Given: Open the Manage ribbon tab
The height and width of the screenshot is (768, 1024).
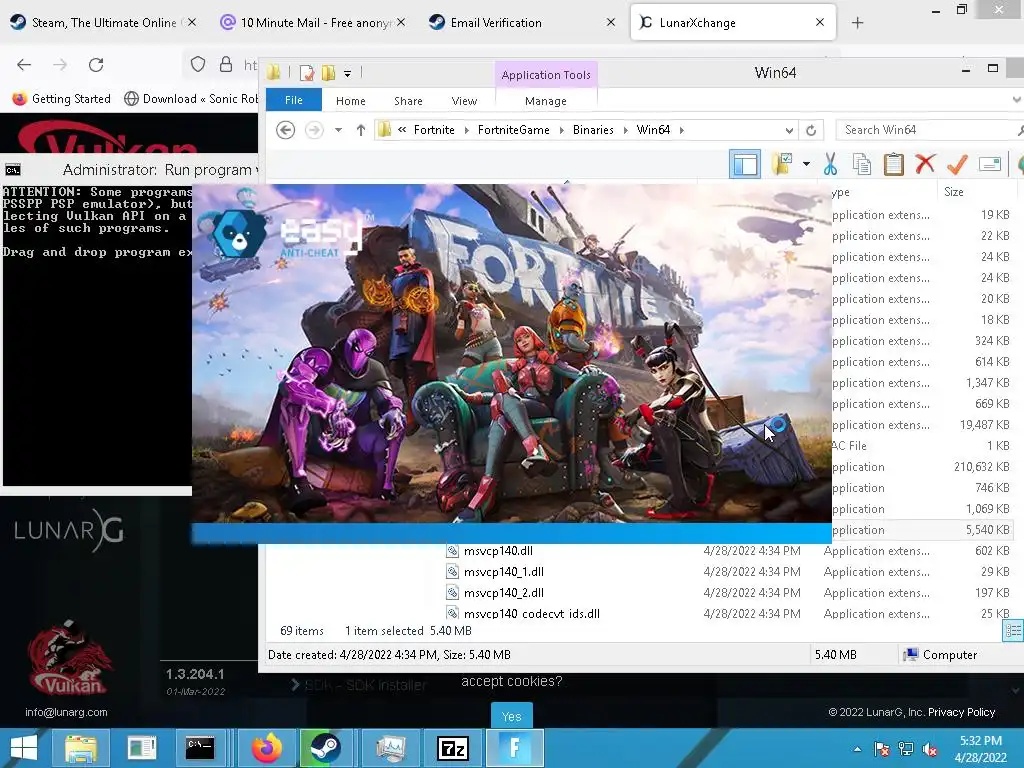Looking at the screenshot, I should pyautogui.click(x=546, y=101).
